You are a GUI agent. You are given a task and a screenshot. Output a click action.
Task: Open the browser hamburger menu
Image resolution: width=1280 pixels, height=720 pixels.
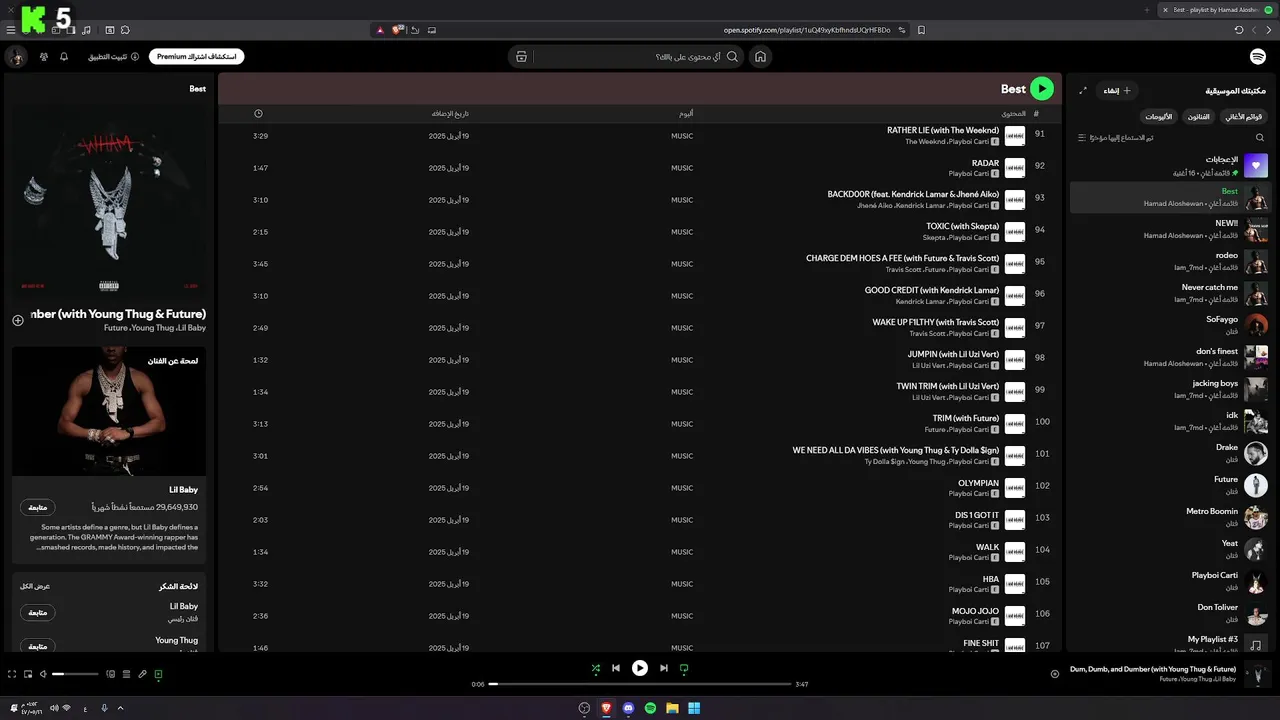tap(11, 30)
